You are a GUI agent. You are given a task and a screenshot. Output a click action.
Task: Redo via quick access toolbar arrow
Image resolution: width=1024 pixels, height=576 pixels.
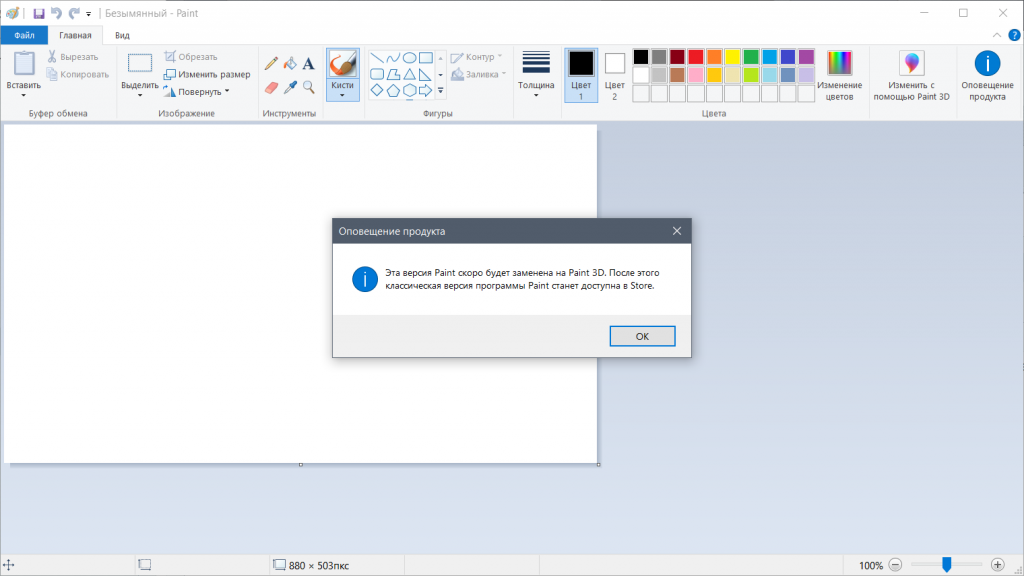[x=74, y=13]
